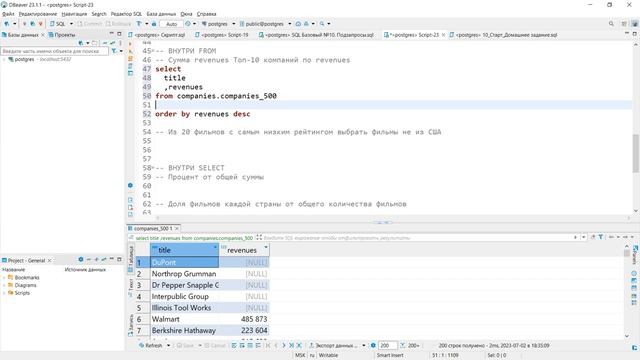Click 'order by revenues desc' on line 52

203,114
